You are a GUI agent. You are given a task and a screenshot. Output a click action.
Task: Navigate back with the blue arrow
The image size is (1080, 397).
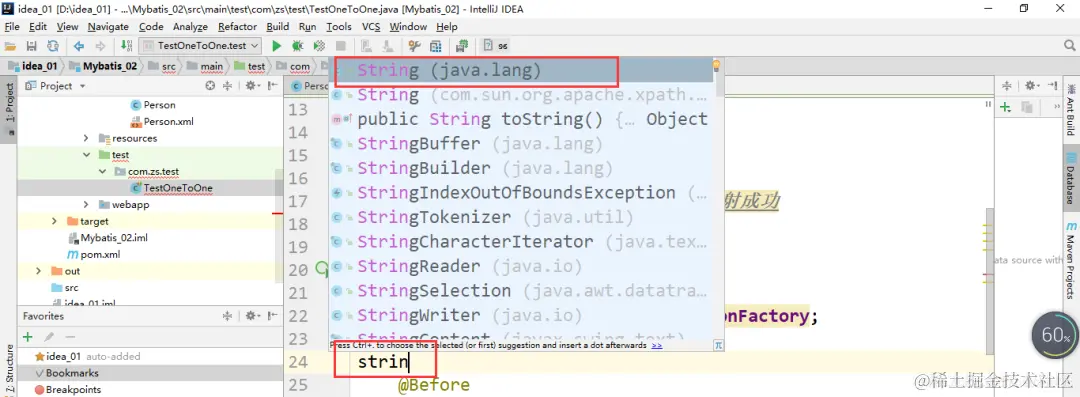(x=79, y=46)
